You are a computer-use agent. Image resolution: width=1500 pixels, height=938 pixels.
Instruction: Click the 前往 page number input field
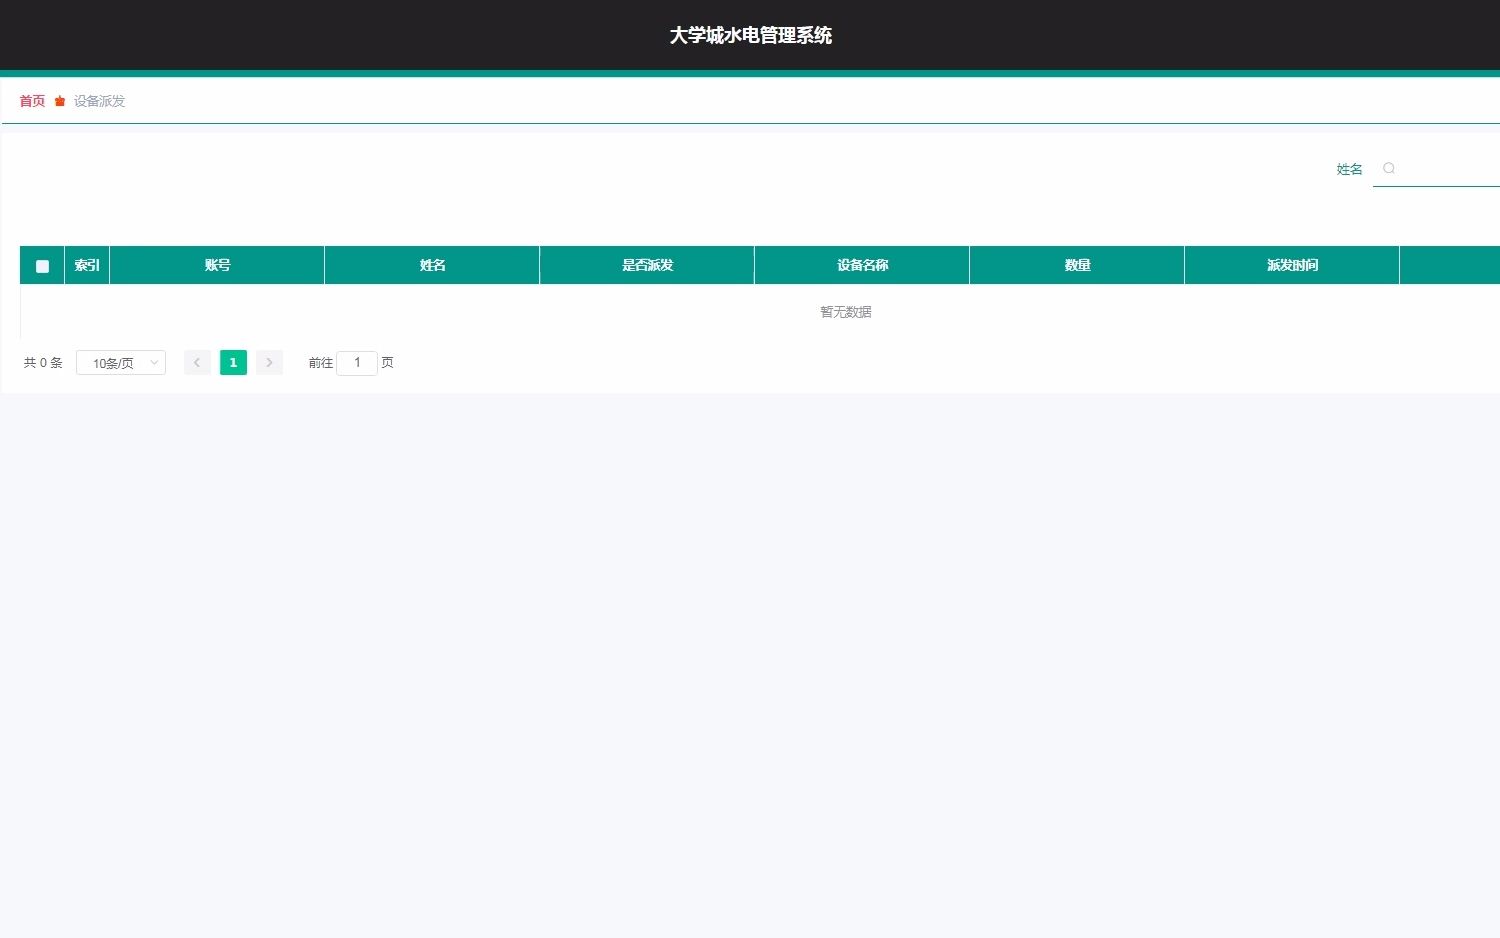357,362
